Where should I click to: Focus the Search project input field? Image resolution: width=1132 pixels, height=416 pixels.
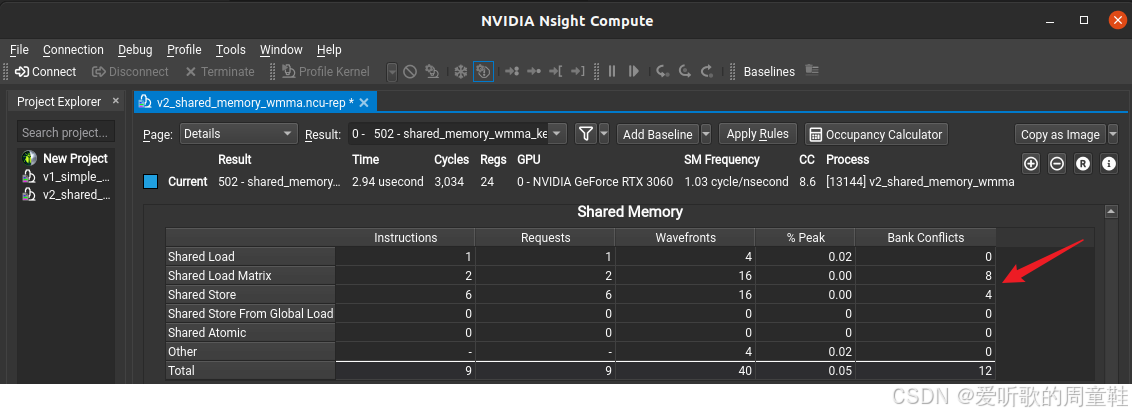coord(66,132)
